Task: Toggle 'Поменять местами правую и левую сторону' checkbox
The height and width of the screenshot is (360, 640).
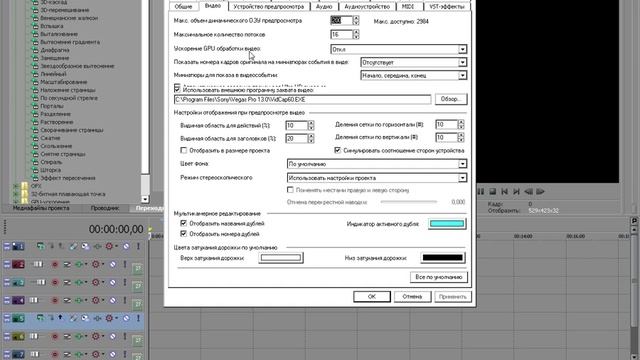Action: (290, 190)
